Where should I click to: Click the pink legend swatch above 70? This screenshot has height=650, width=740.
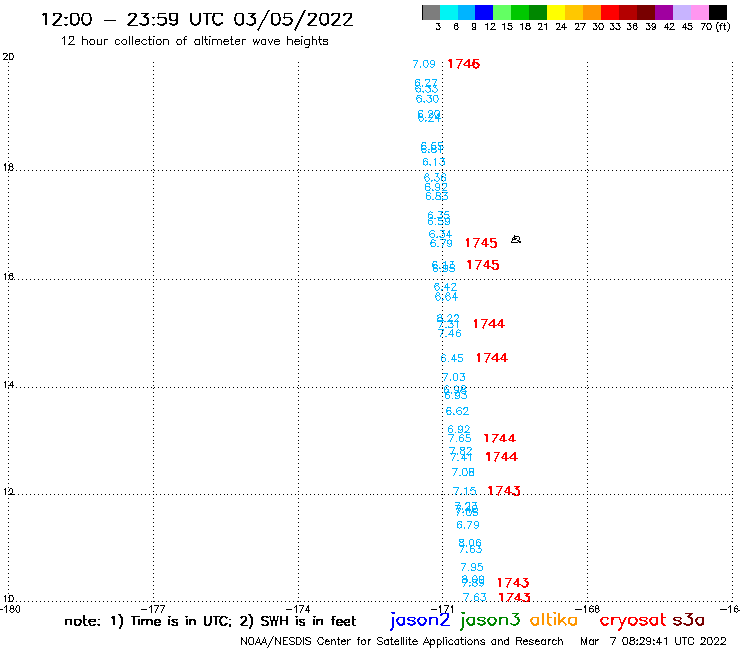point(699,12)
